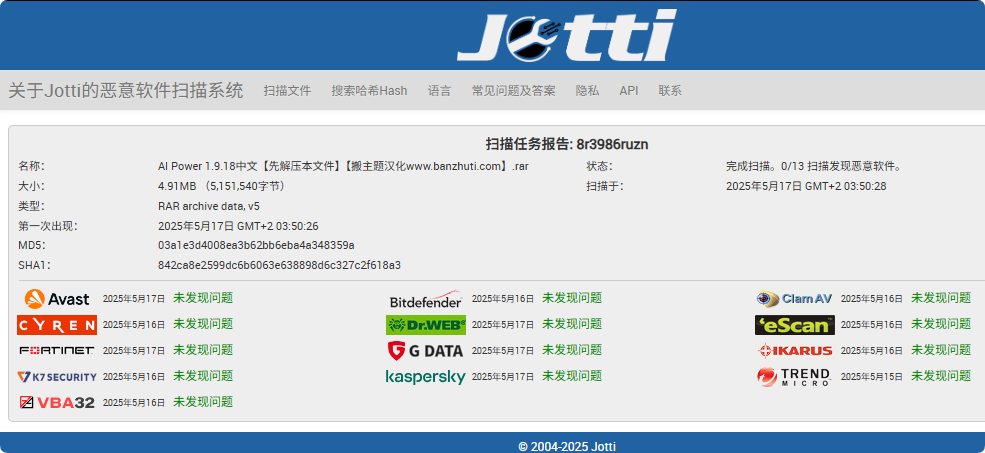Click the file size 4.91MB value
The height and width of the screenshot is (453, 985).
[222, 186]
